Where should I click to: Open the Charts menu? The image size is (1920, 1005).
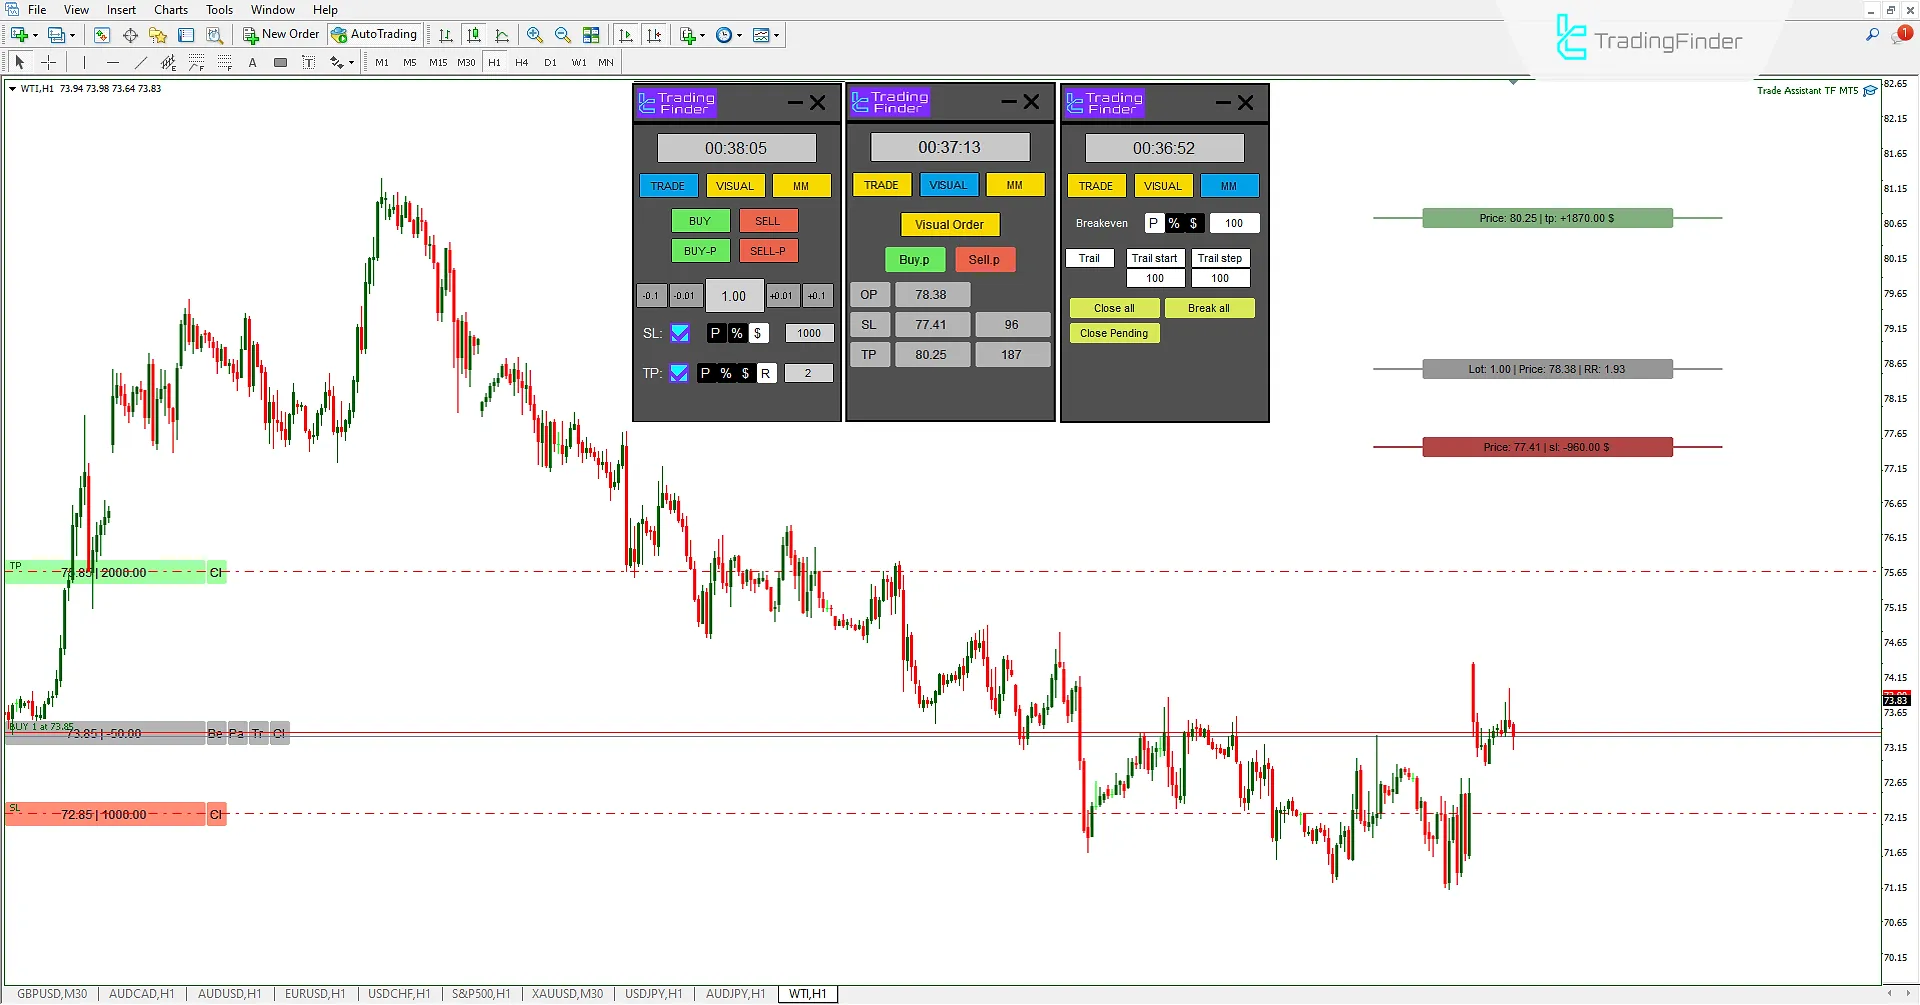[x=170, y=10]
